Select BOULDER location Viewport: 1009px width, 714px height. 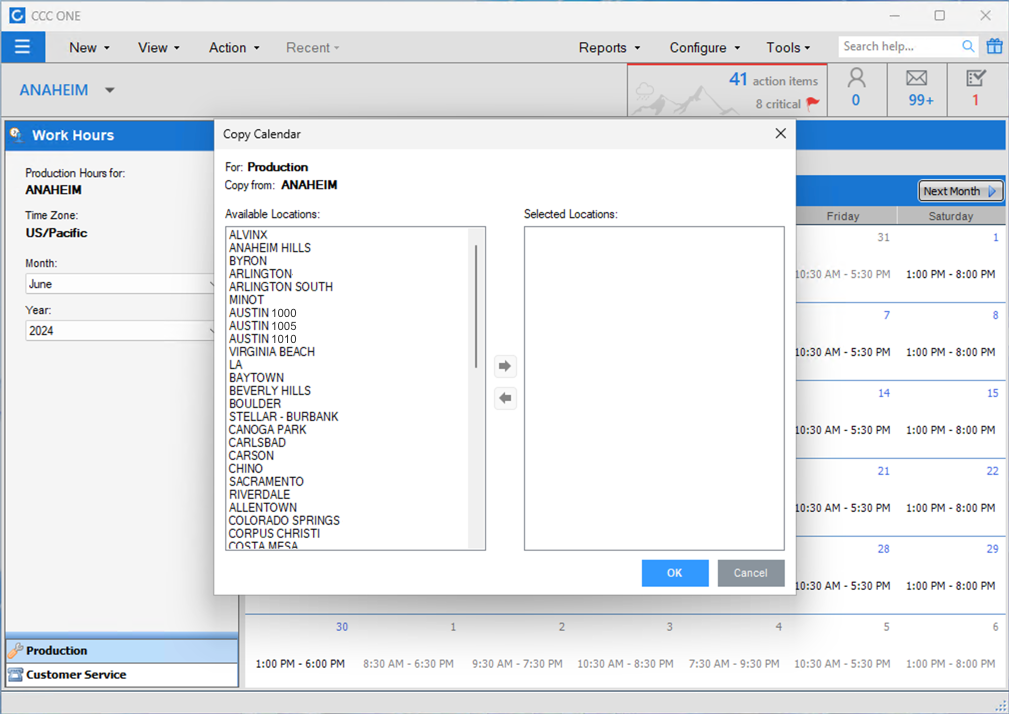click(255, 403)
